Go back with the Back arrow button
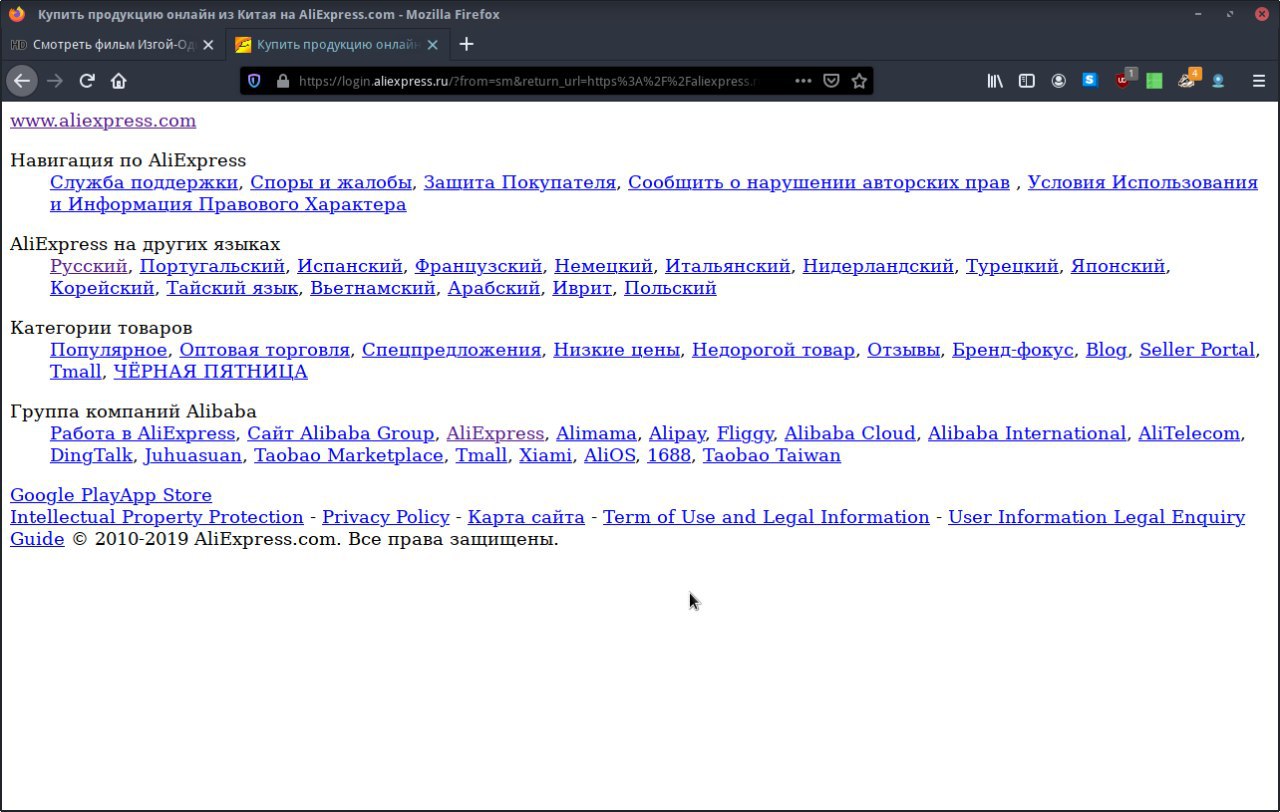1280x812 pixels. 22,81
